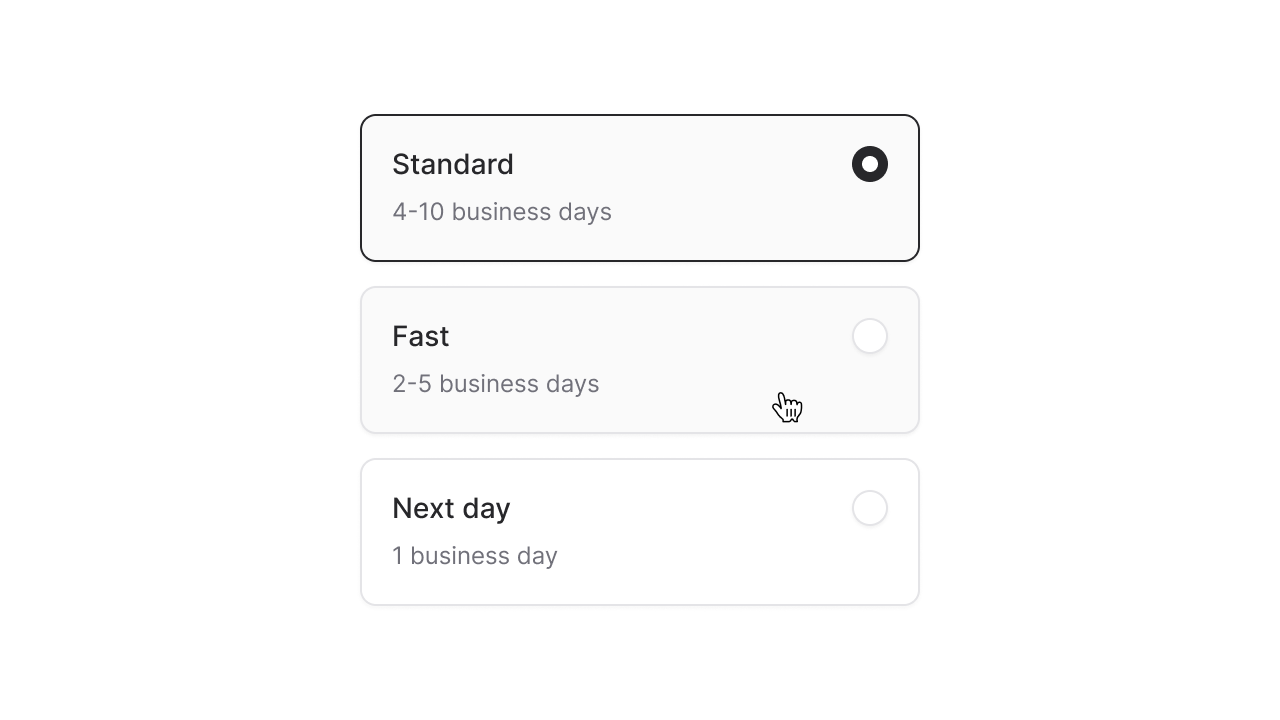Pick the 1 business day shipping tier
Viewport: 1280px width, 720px height.
(x=640, y=534)
